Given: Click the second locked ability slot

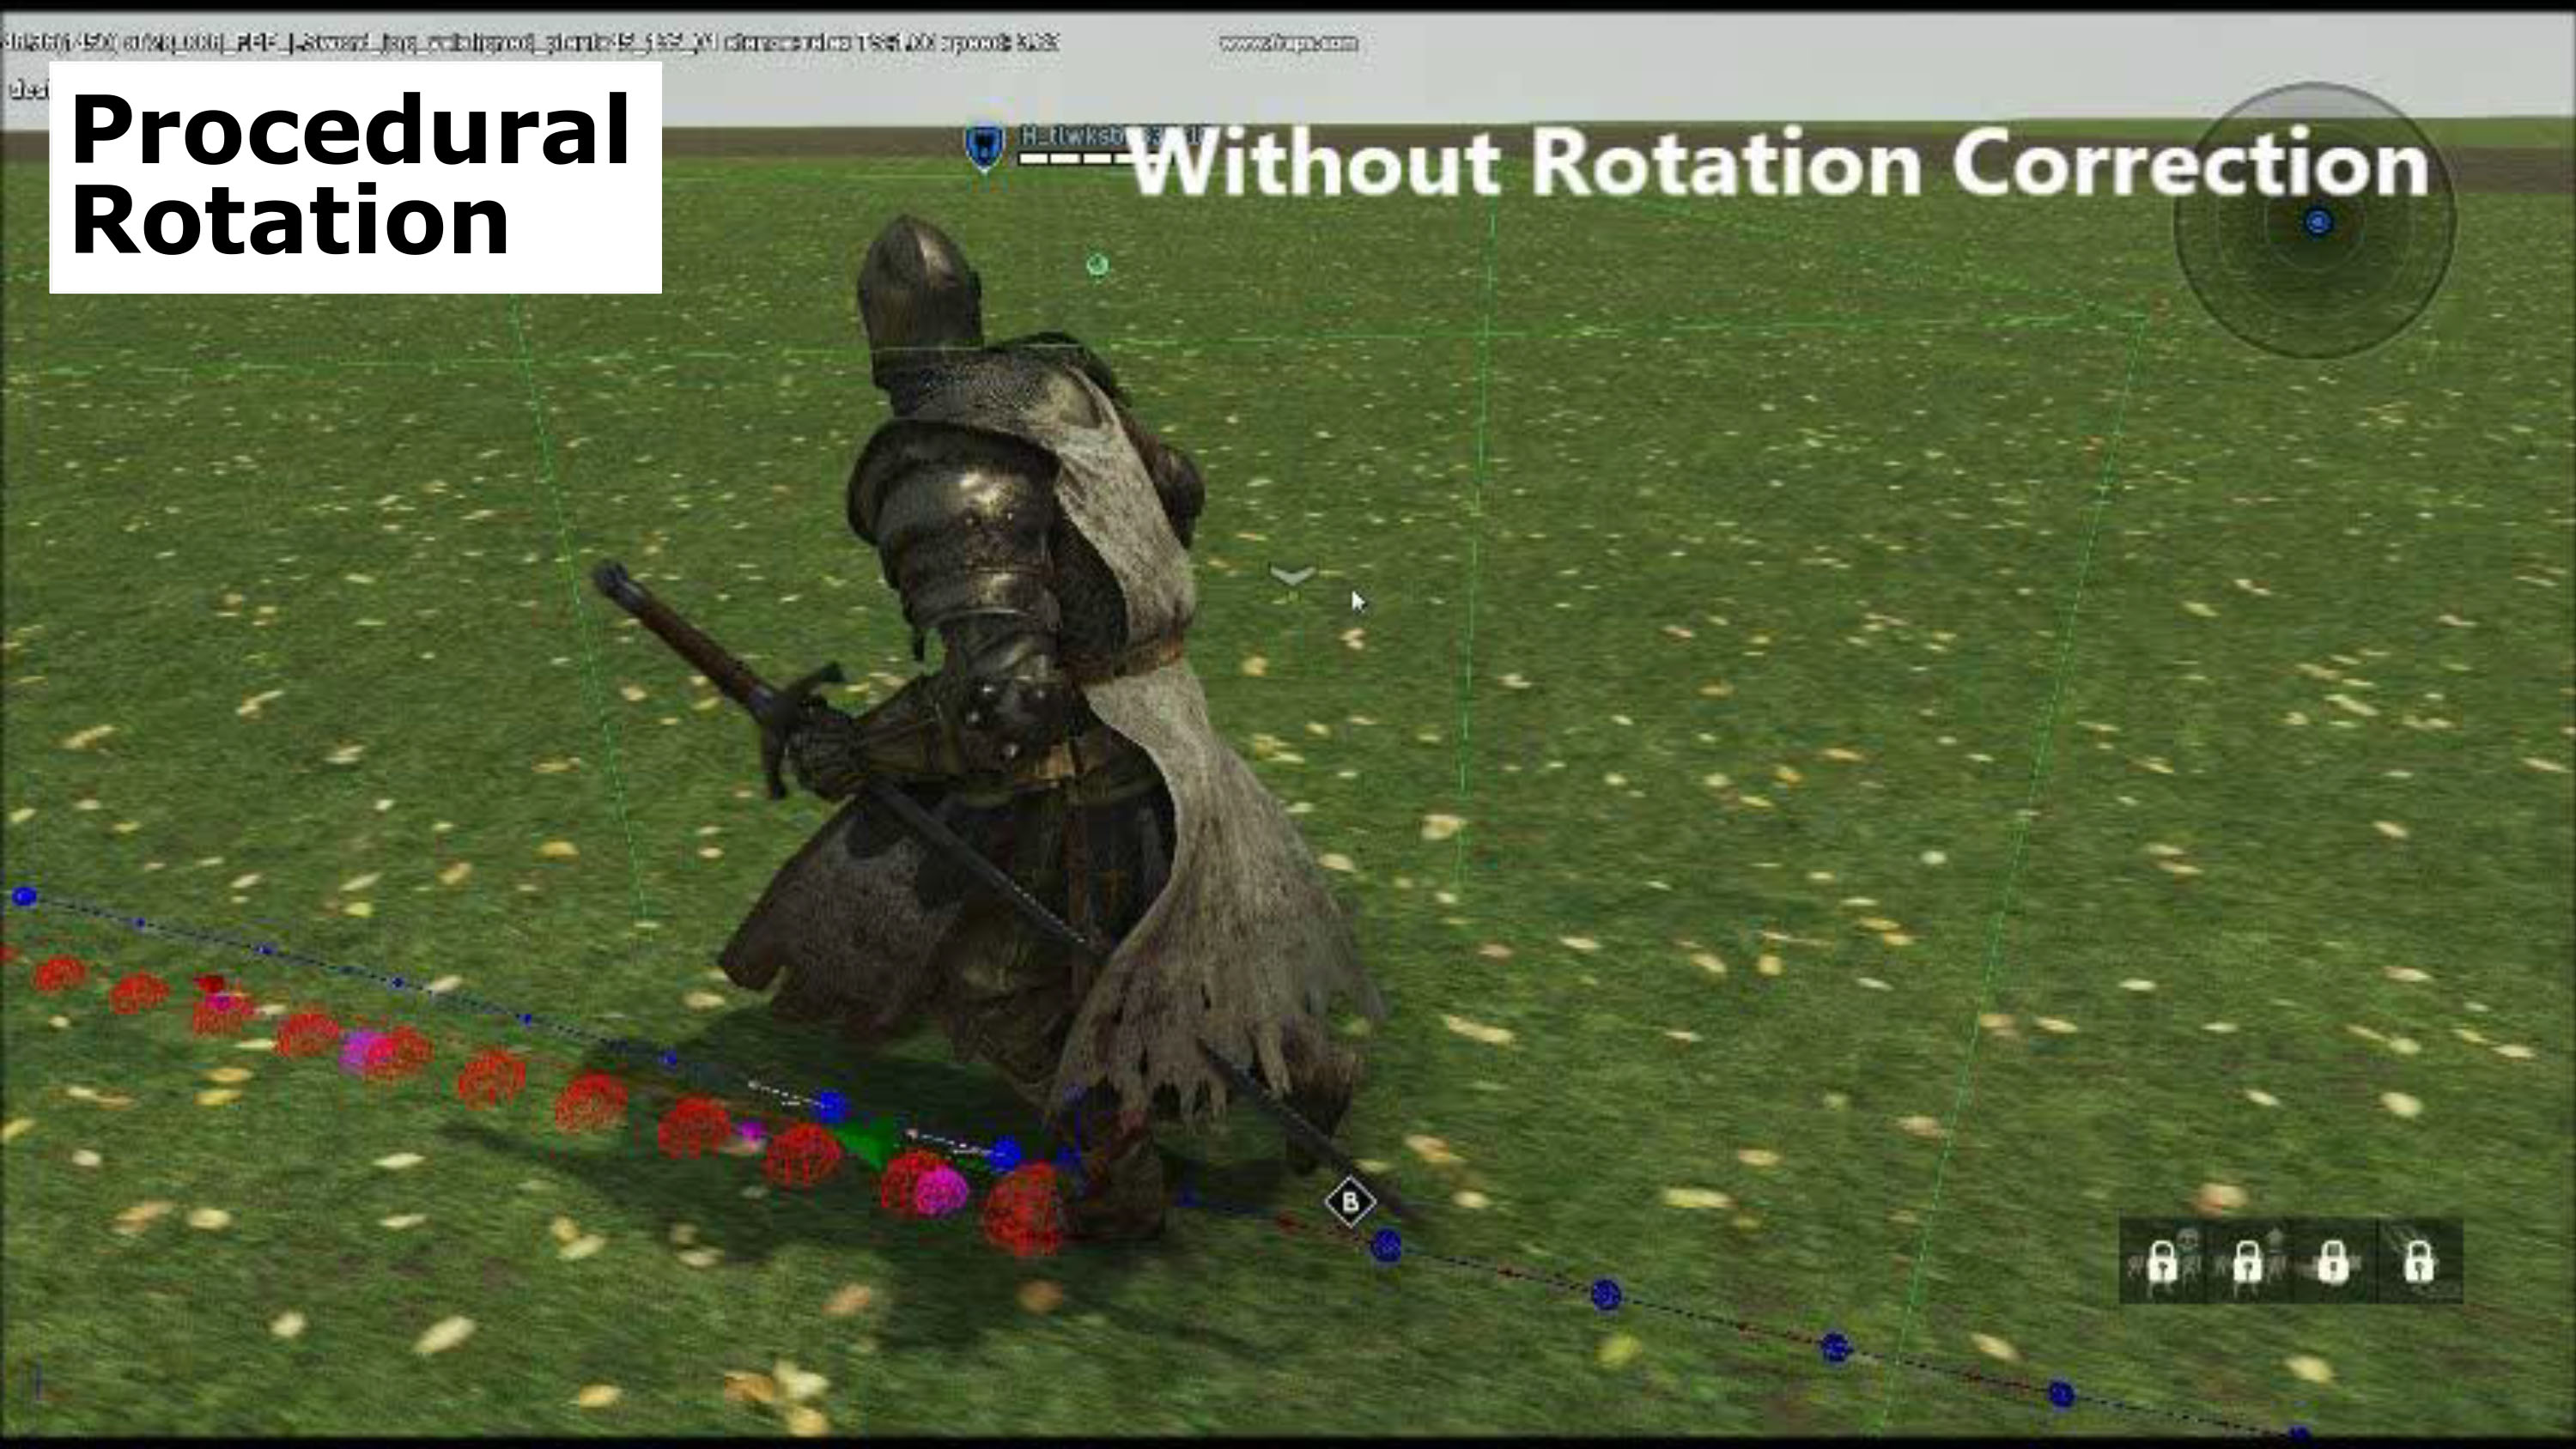Looking at the screenshot, I should coord(2247,1260).
